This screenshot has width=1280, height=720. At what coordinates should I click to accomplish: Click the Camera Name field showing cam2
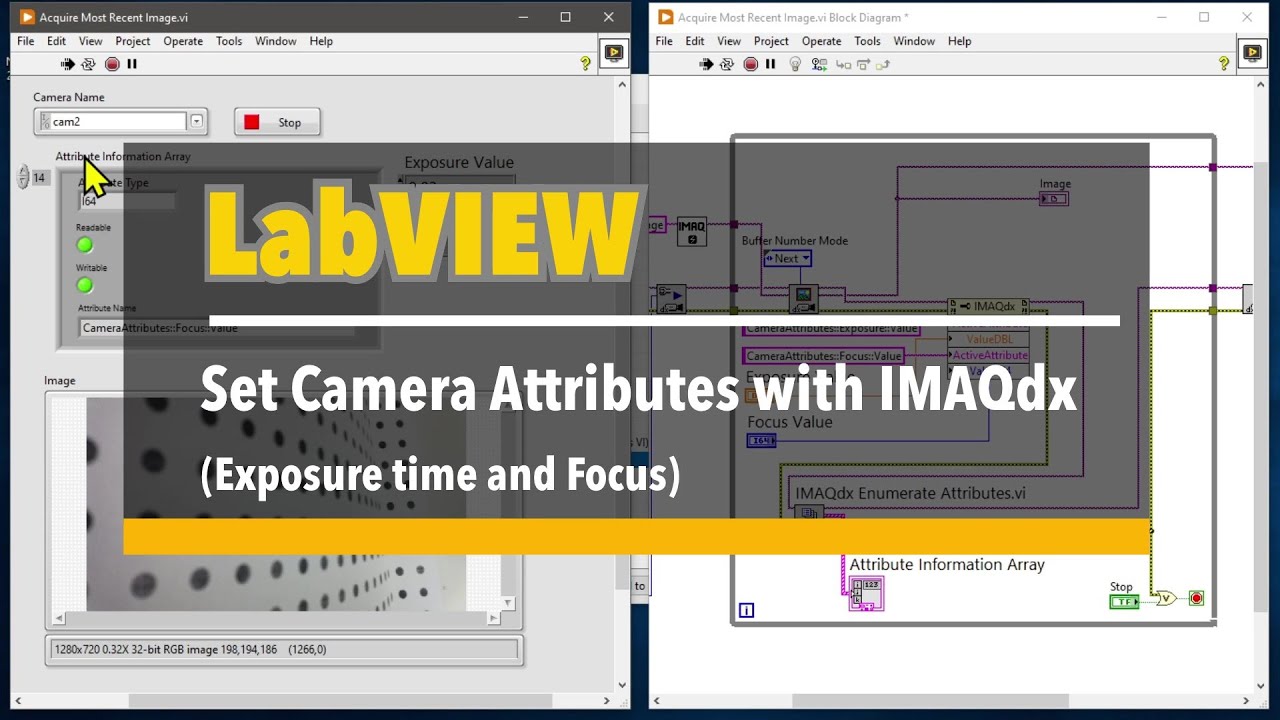pyautogui.click(x=118, y=122)
